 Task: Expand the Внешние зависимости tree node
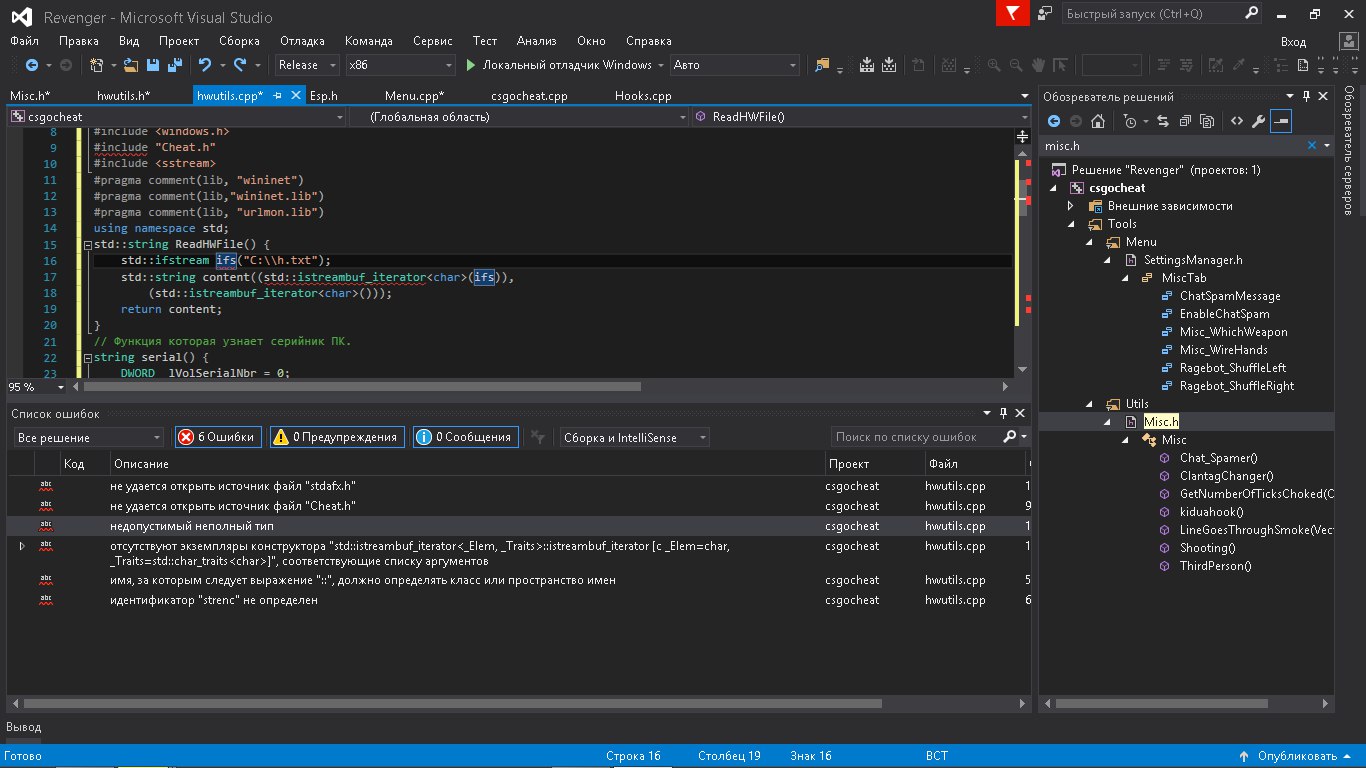(1071, 206)
